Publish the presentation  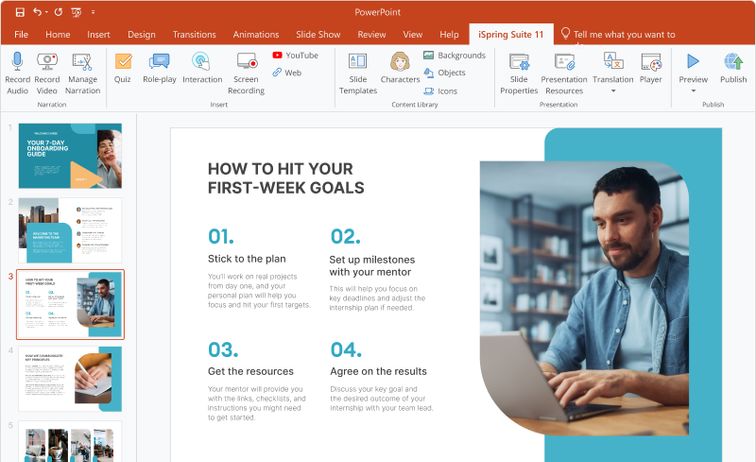[x=733, y=68]
